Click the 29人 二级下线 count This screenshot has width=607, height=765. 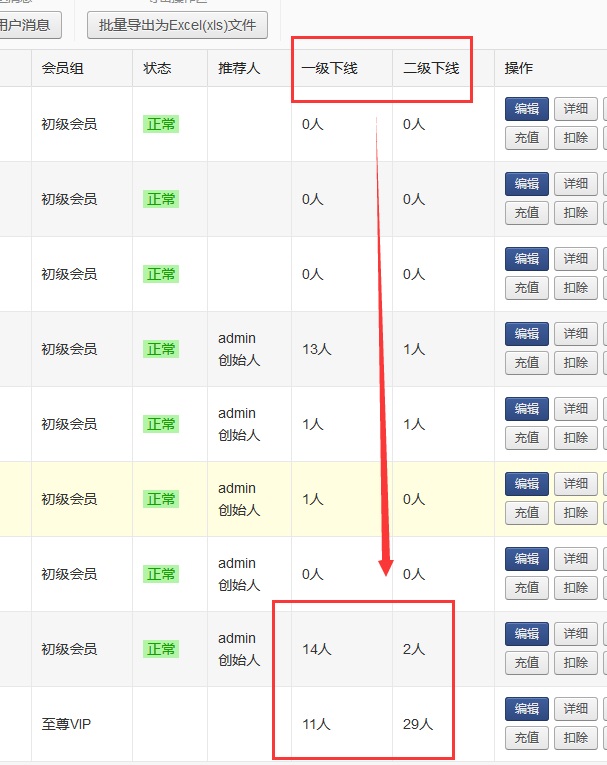coord(418,724)
